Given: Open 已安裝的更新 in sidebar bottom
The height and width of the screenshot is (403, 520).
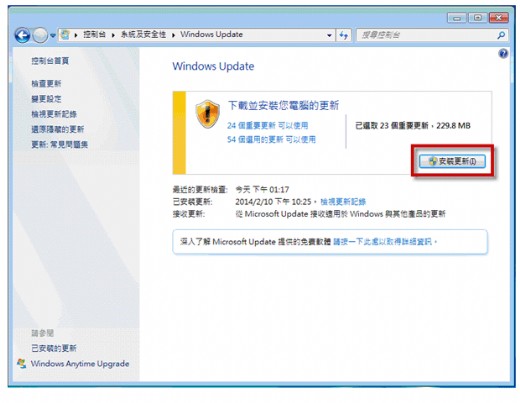Looking at the screenshot, I should [x=54, y=348].
